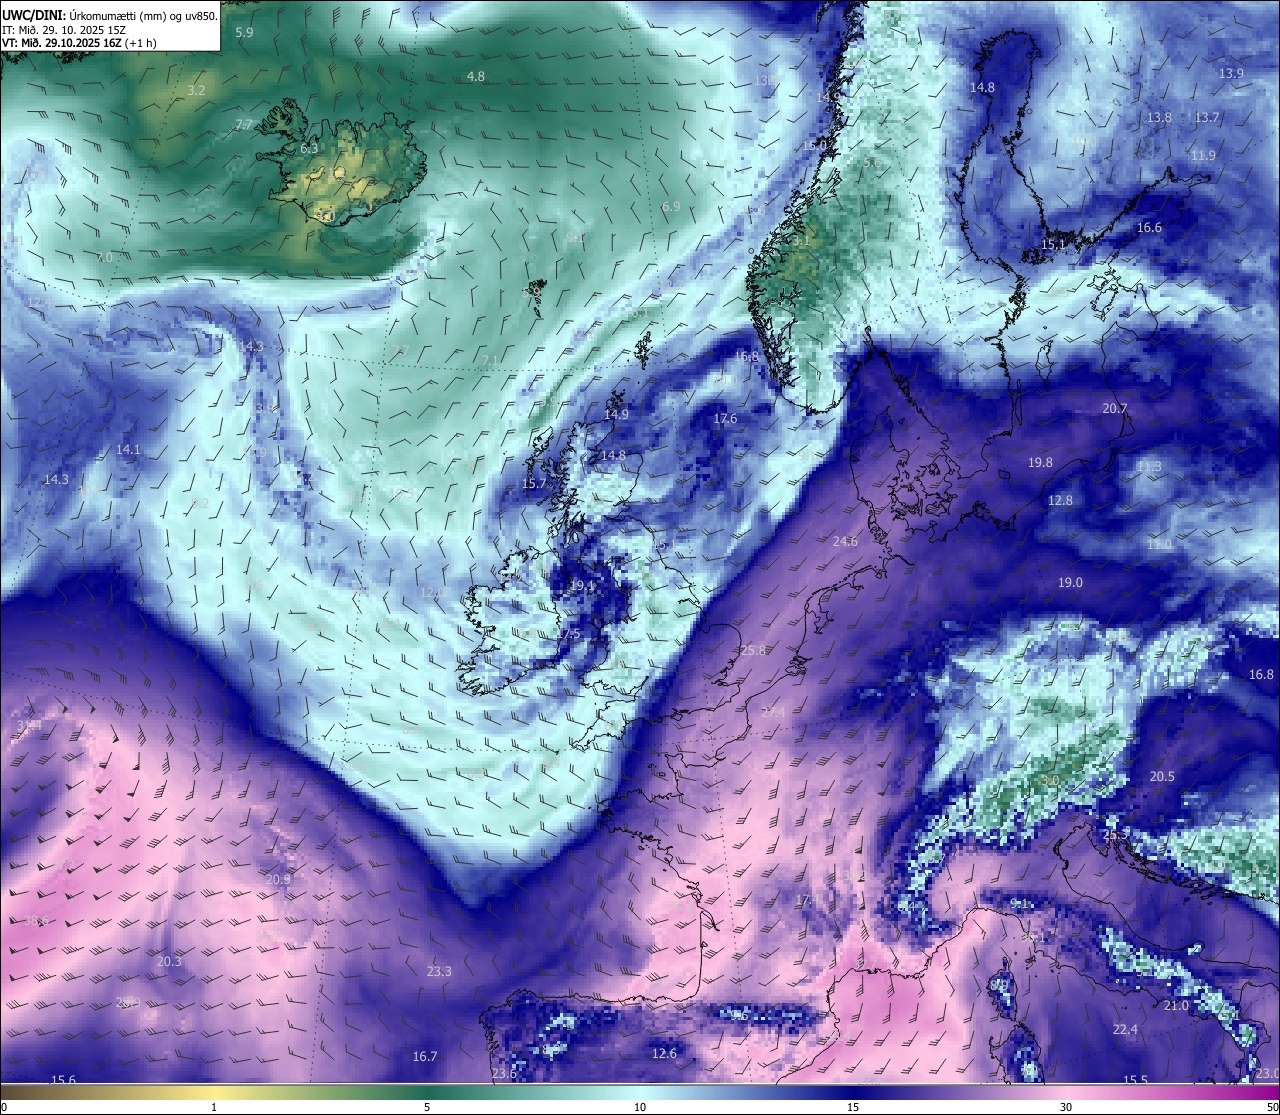Image resolution: width=1280 pixels, height=1115 pixels.
Task: Click the value 5.6 over Norway
Action: pos(872,163)
